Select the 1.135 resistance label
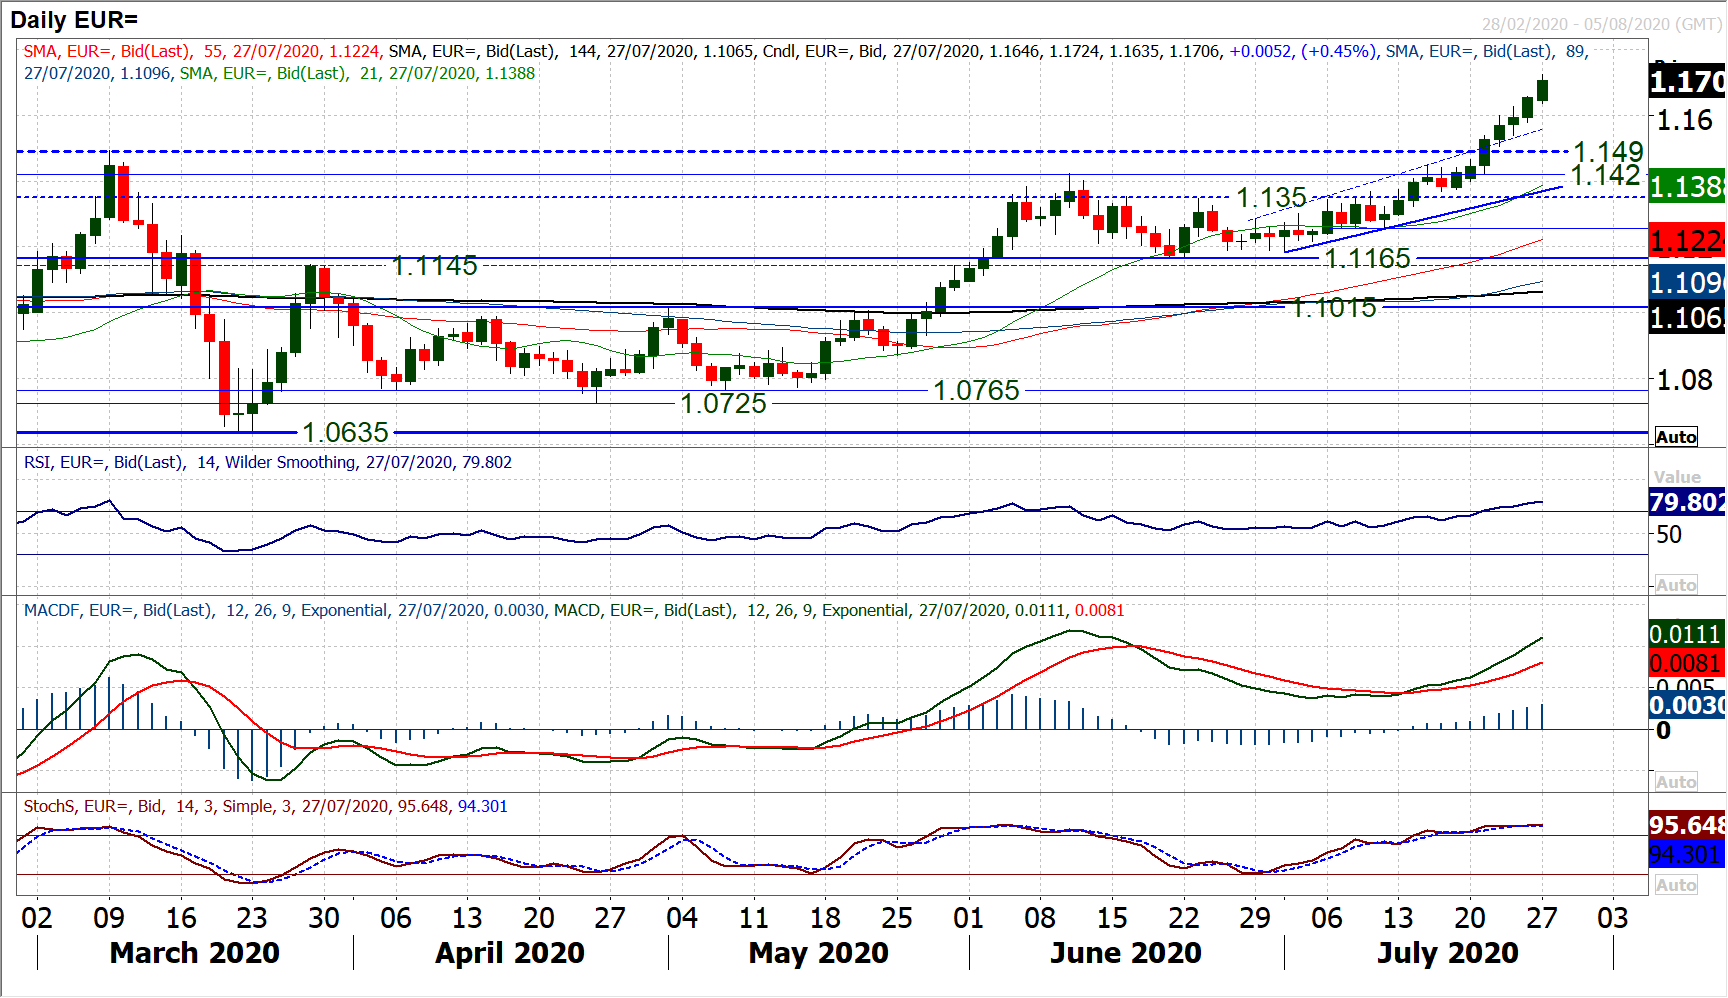 tap(1271, 197)
